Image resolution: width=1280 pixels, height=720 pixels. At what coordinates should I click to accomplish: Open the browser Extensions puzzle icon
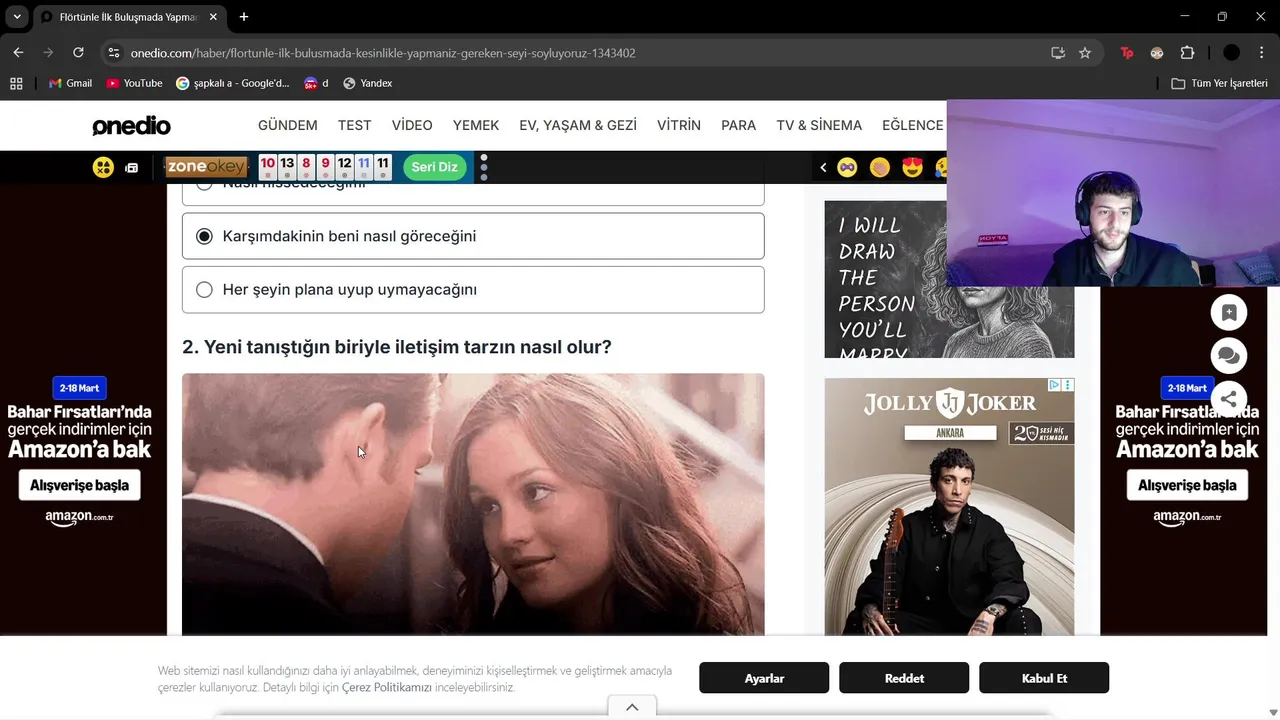1187,53
